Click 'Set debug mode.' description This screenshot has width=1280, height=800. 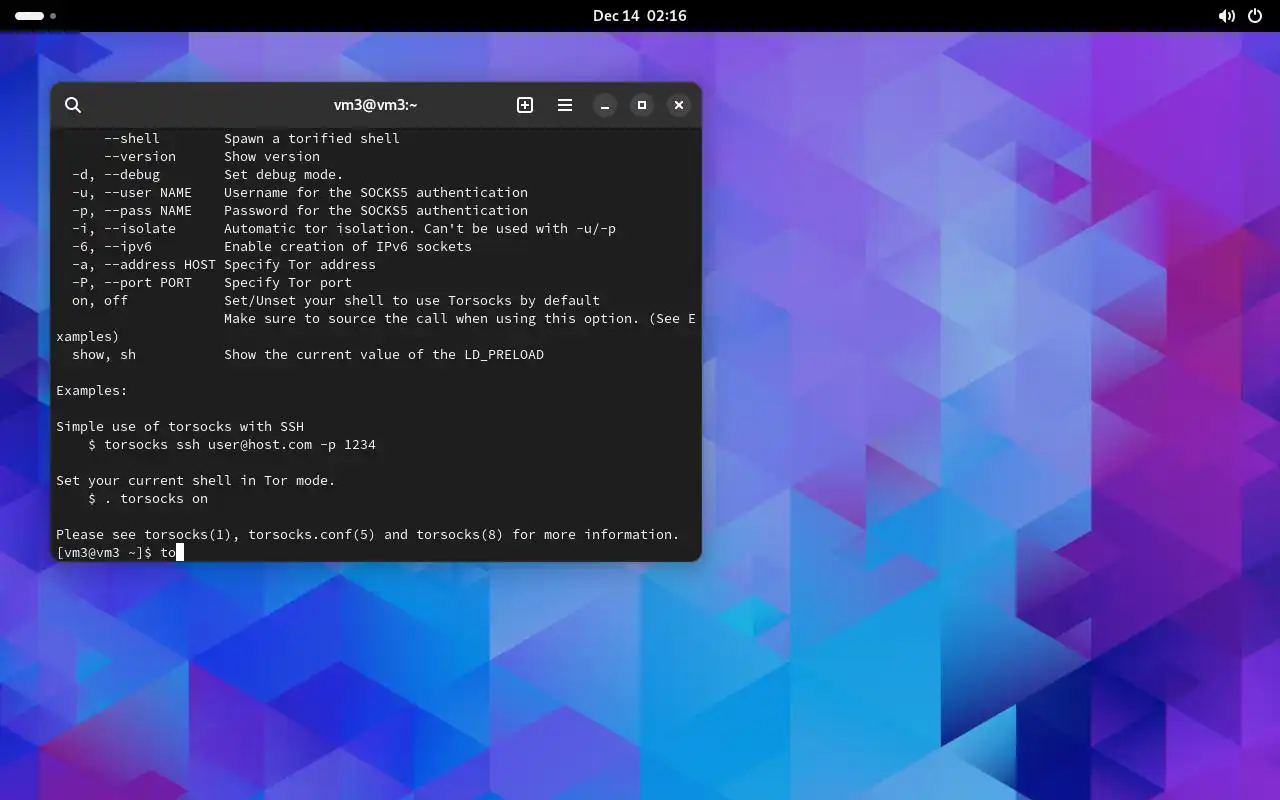(284, 174)
